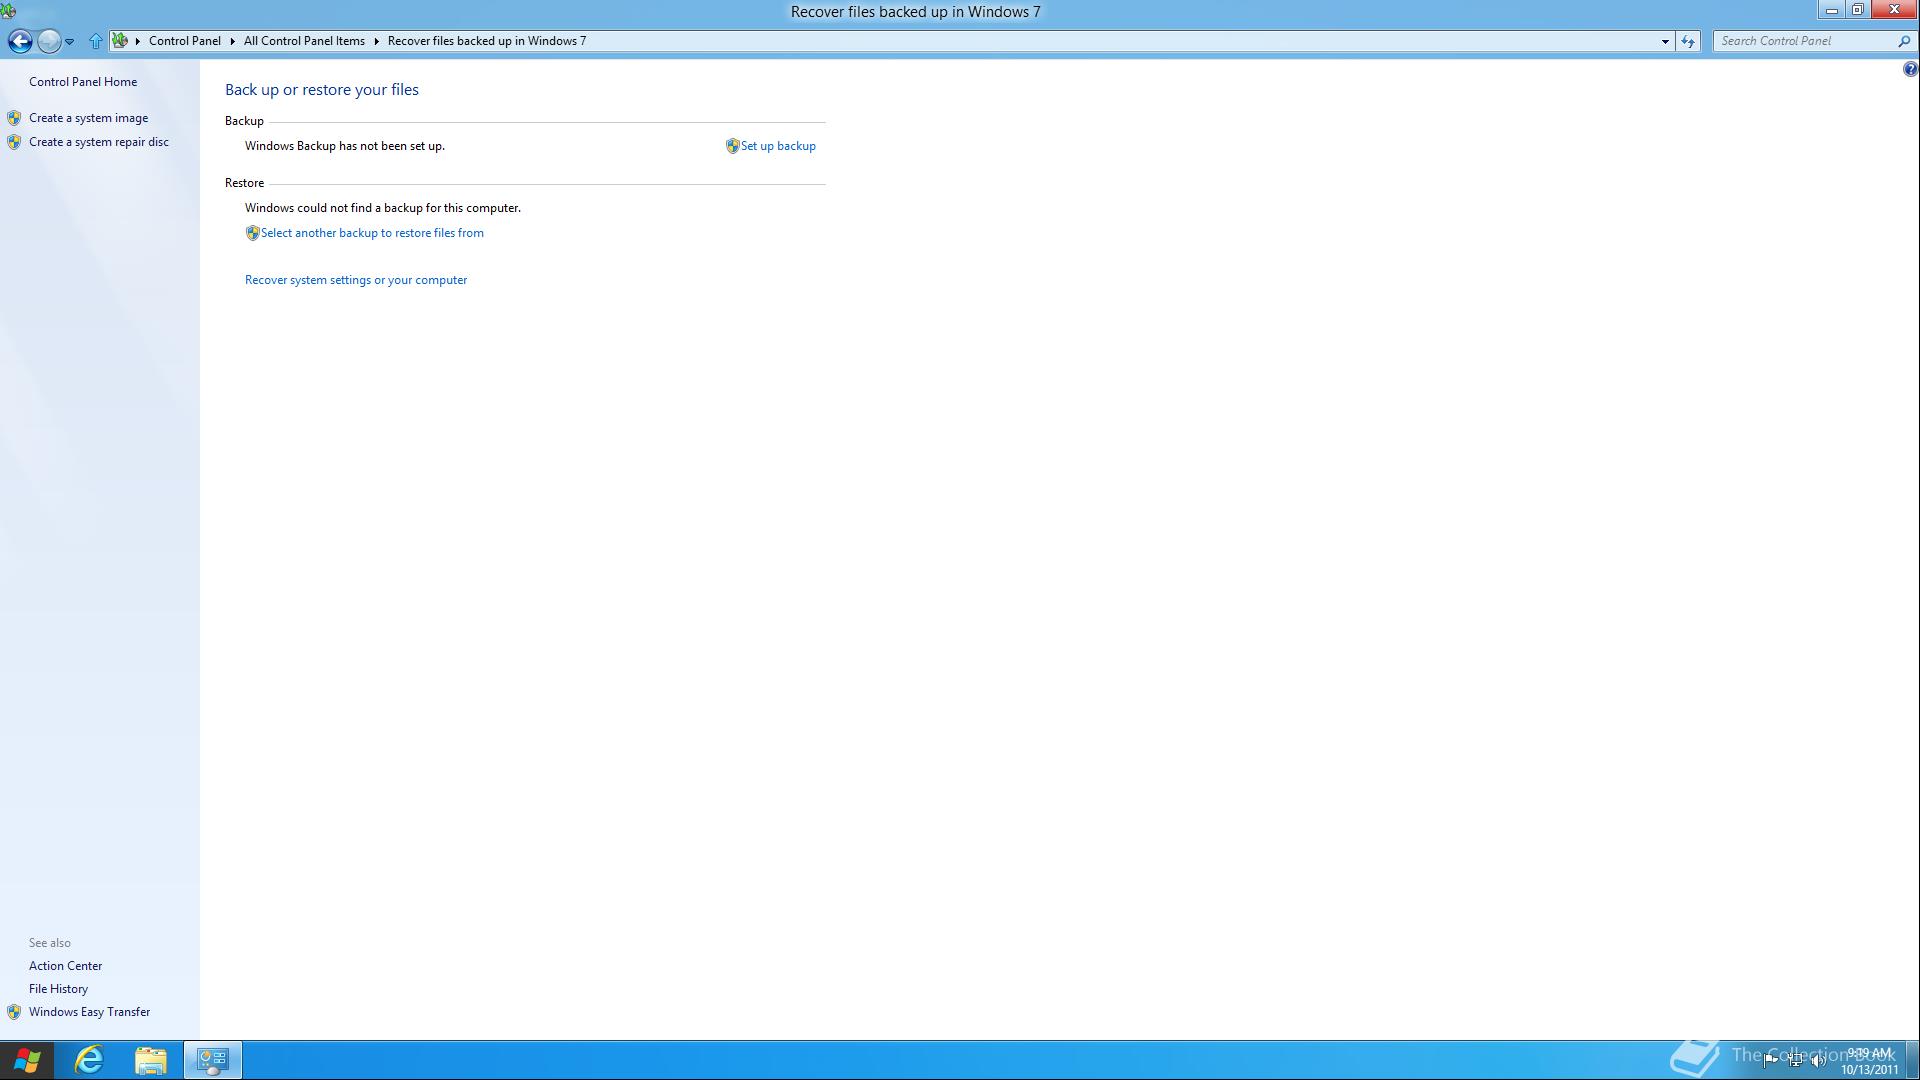Image resolution: width=1920 pixels, height=1080 pixels.
Task: Select Recover files backed up breadcrumb
Action: coord(487,41)
